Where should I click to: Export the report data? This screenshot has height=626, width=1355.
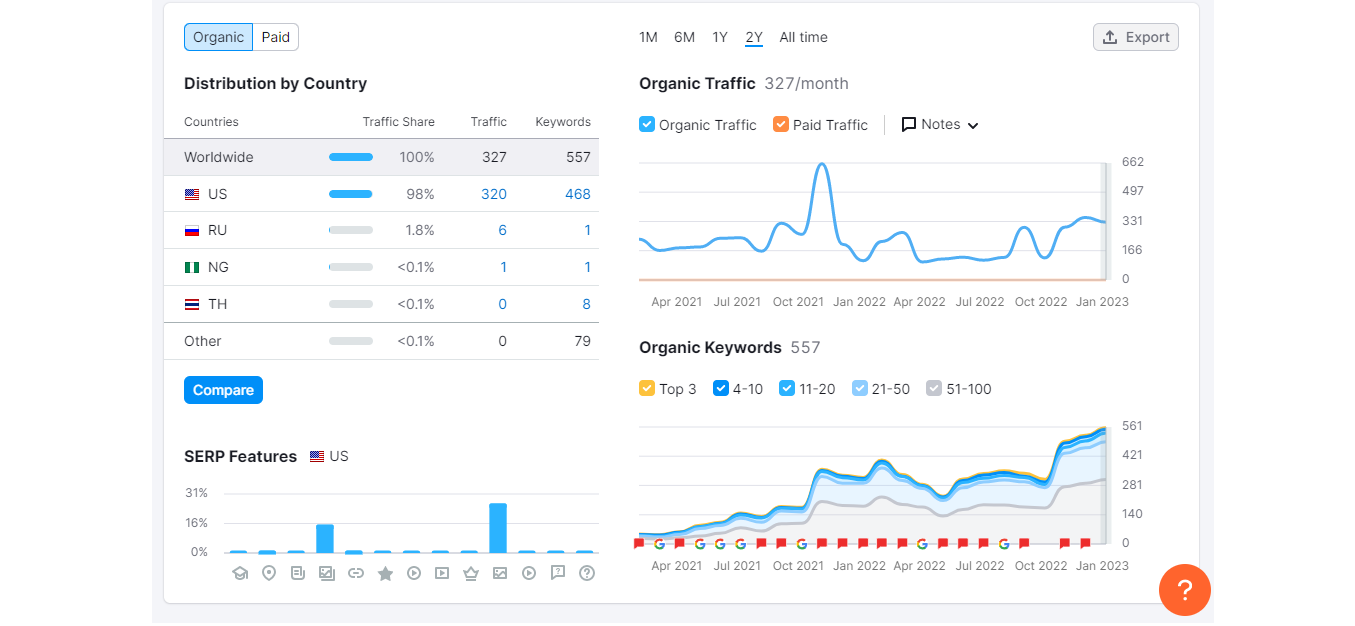[1136, 37]
